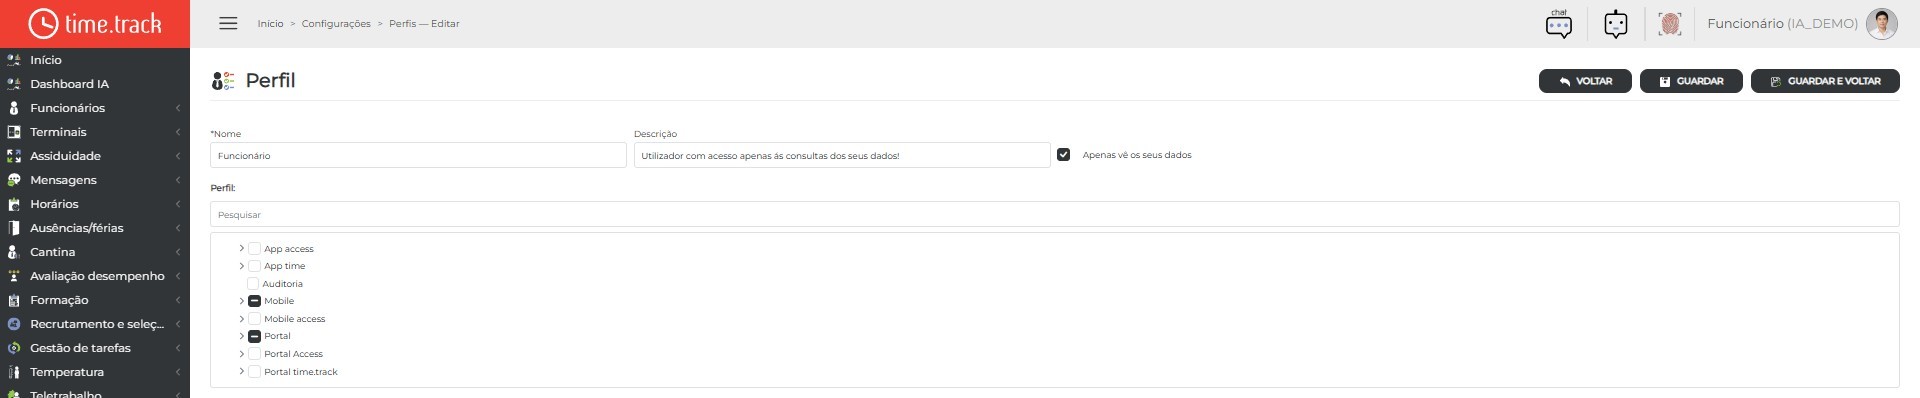Click the Terminais sidebar icon
The image size is (1920, 398).
click(14, 132)
